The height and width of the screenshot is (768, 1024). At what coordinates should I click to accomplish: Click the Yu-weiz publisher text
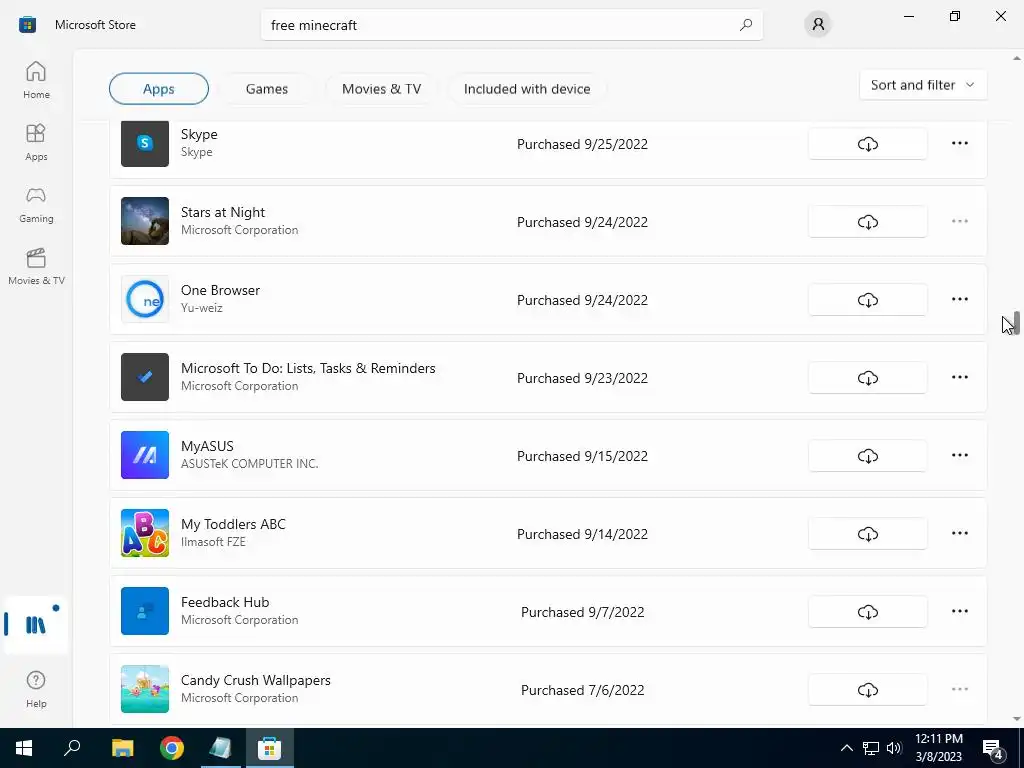click(x=202, y=308)
